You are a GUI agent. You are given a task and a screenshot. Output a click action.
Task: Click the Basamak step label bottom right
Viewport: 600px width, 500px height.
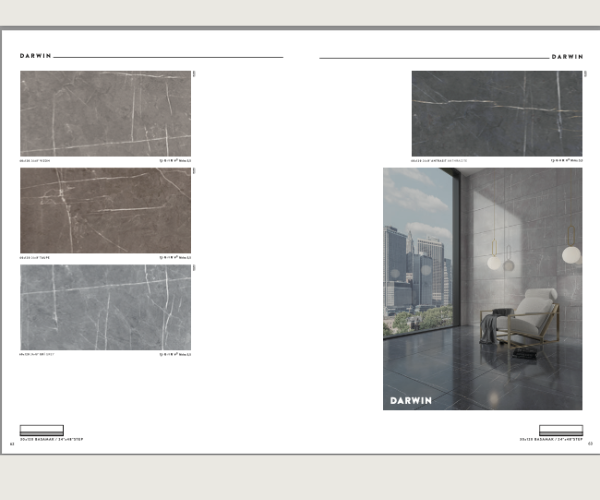click(x=551, y=439)
